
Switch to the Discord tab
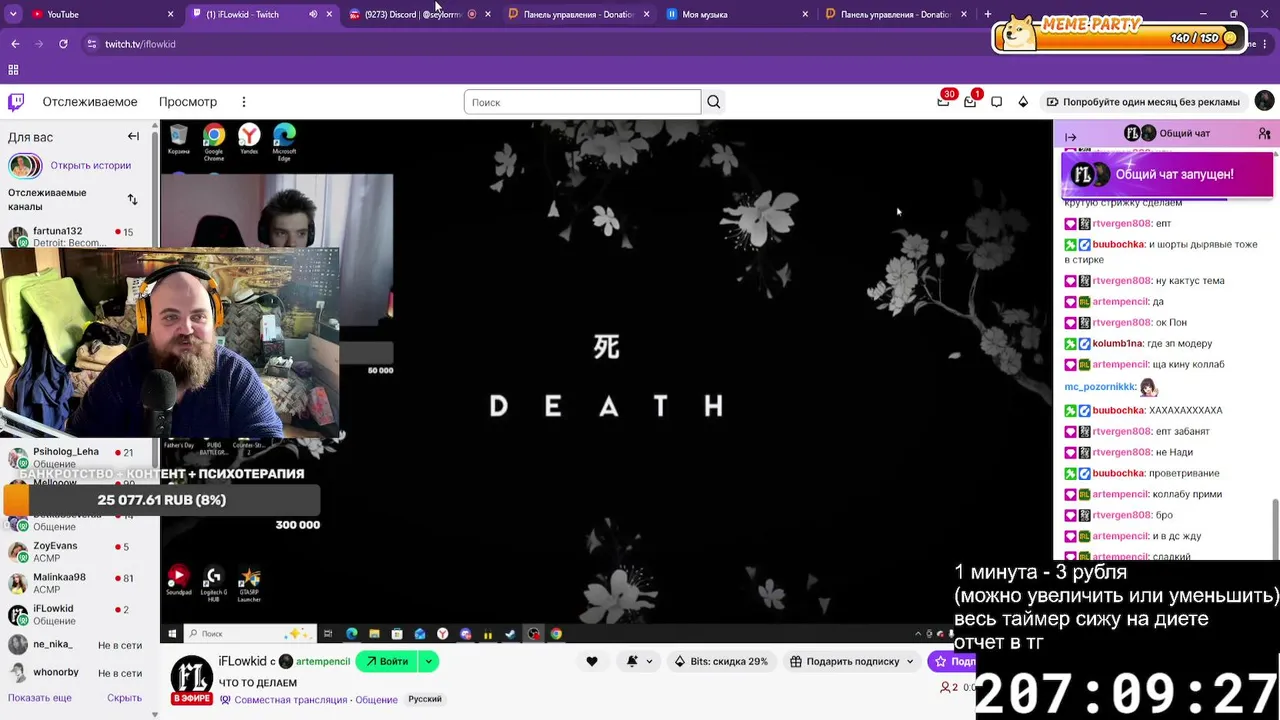click(x=418, y=14)
